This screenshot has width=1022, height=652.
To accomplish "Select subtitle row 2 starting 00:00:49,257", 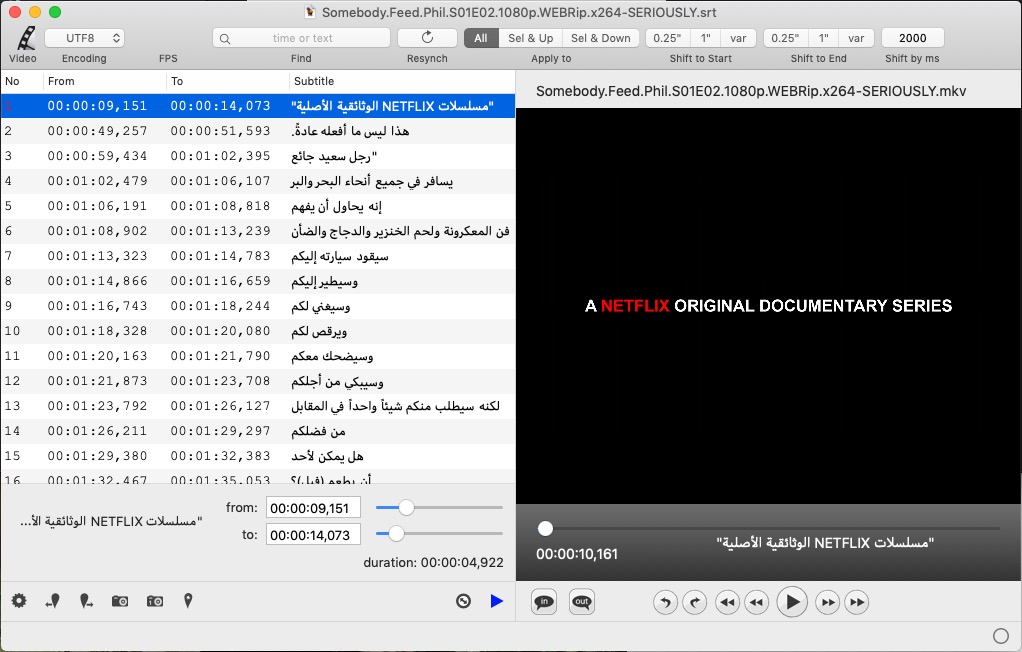I will 258,131.
